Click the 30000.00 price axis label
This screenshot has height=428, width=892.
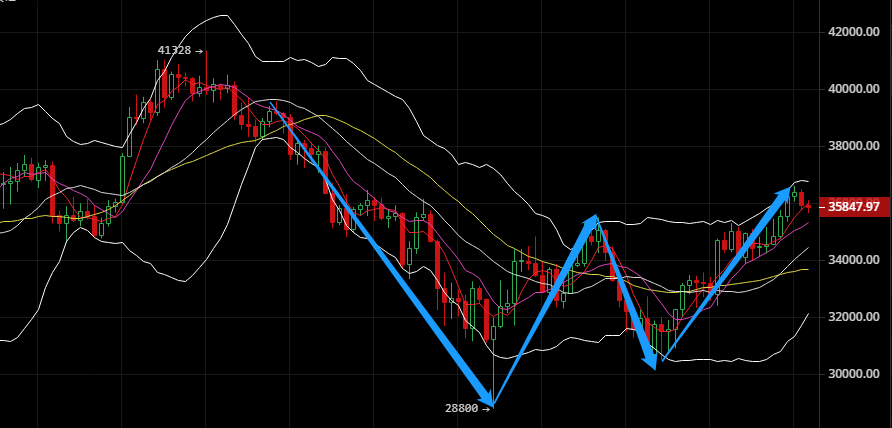pos(853,374)
